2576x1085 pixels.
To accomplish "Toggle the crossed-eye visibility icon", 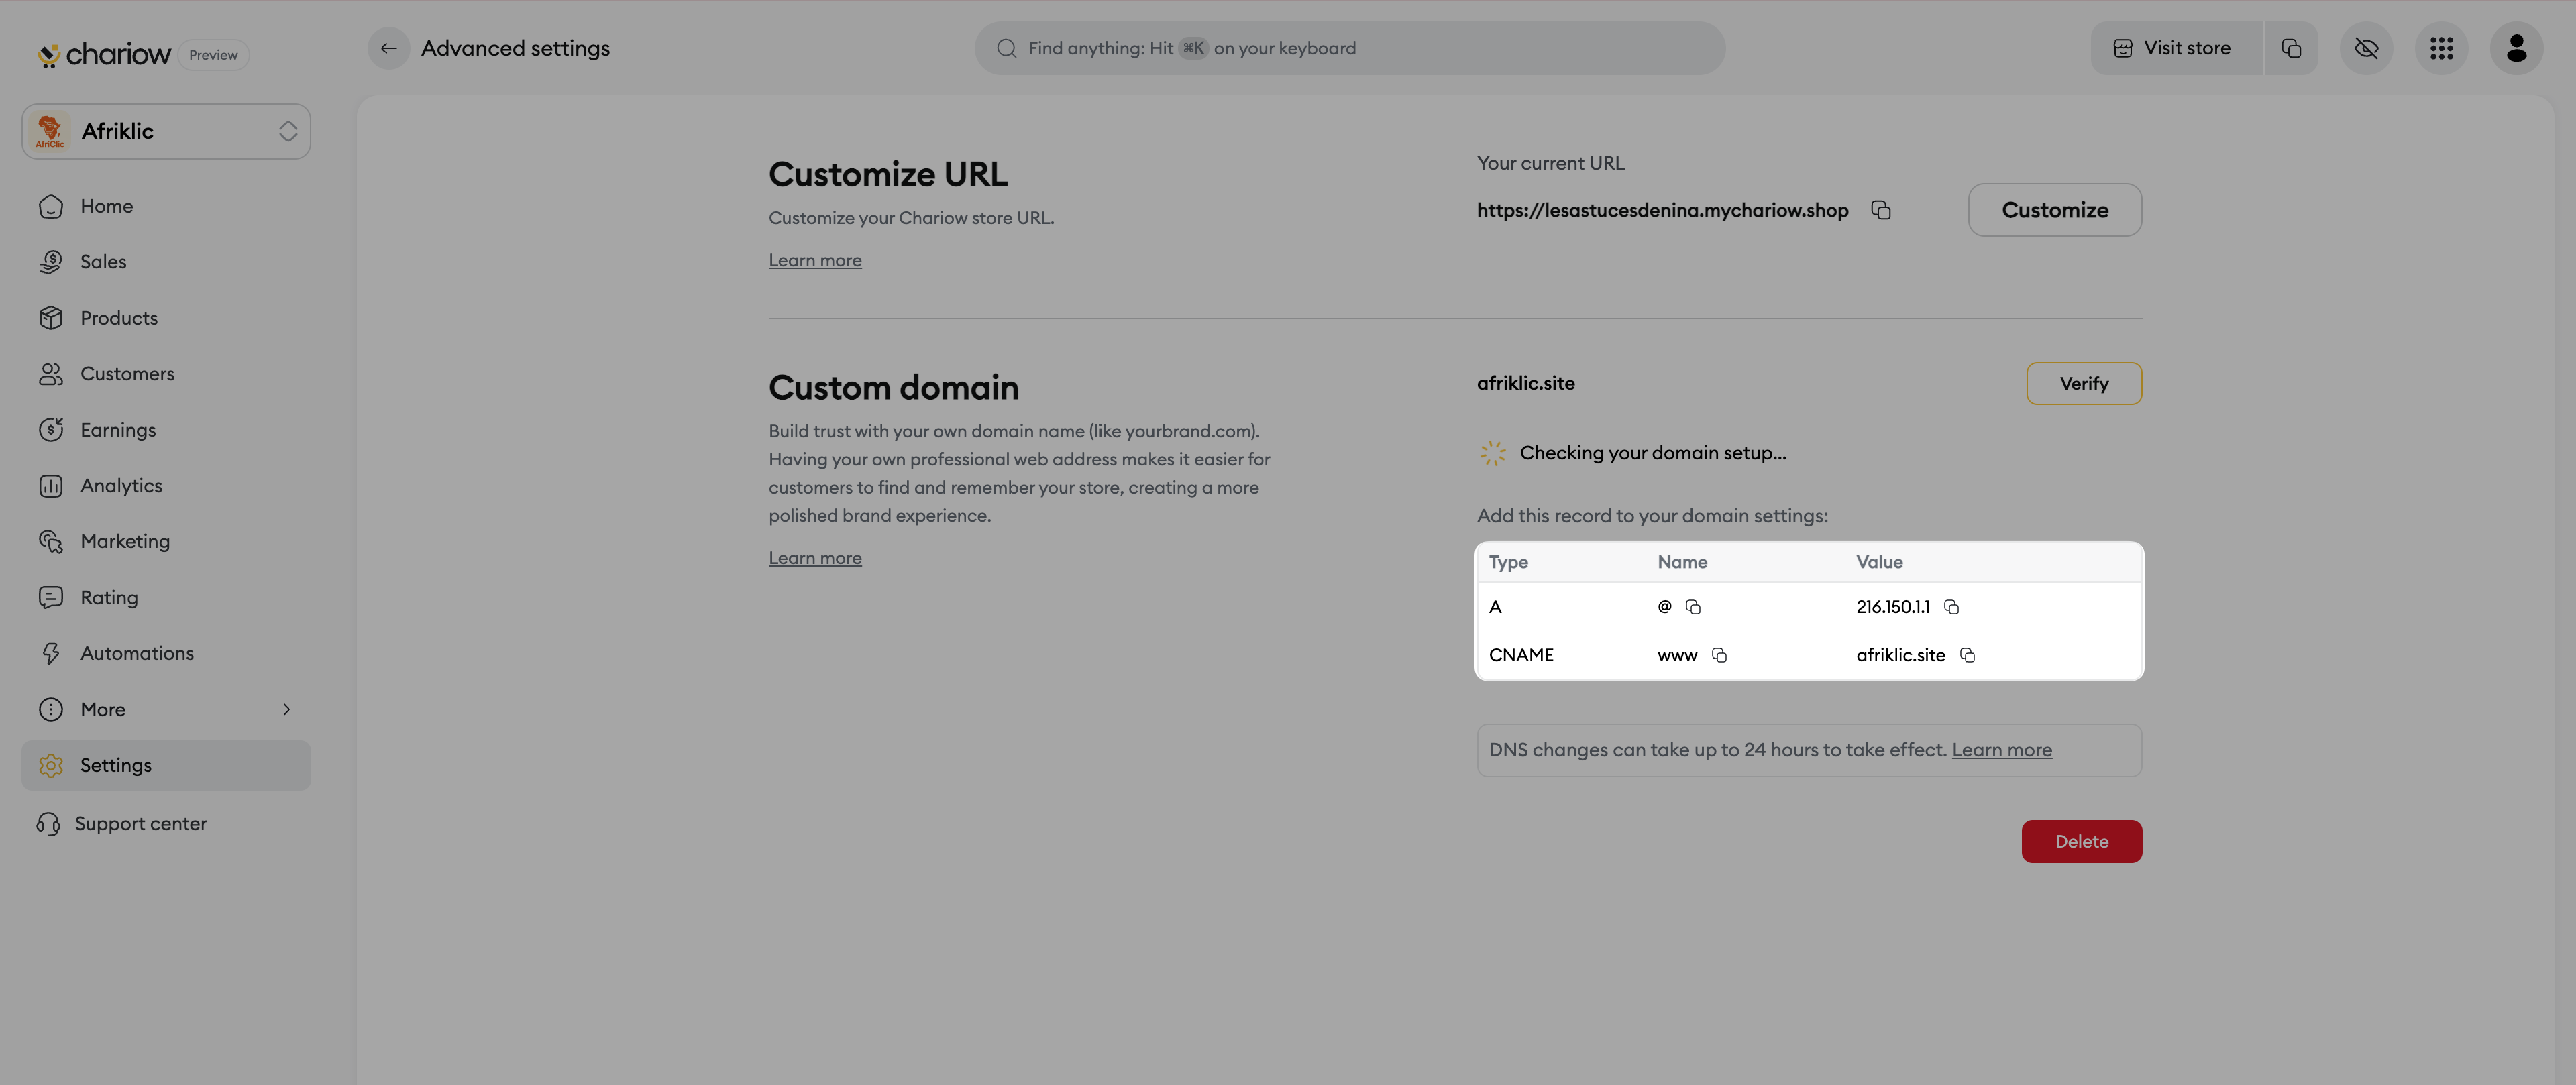I will pos(2366,48).
